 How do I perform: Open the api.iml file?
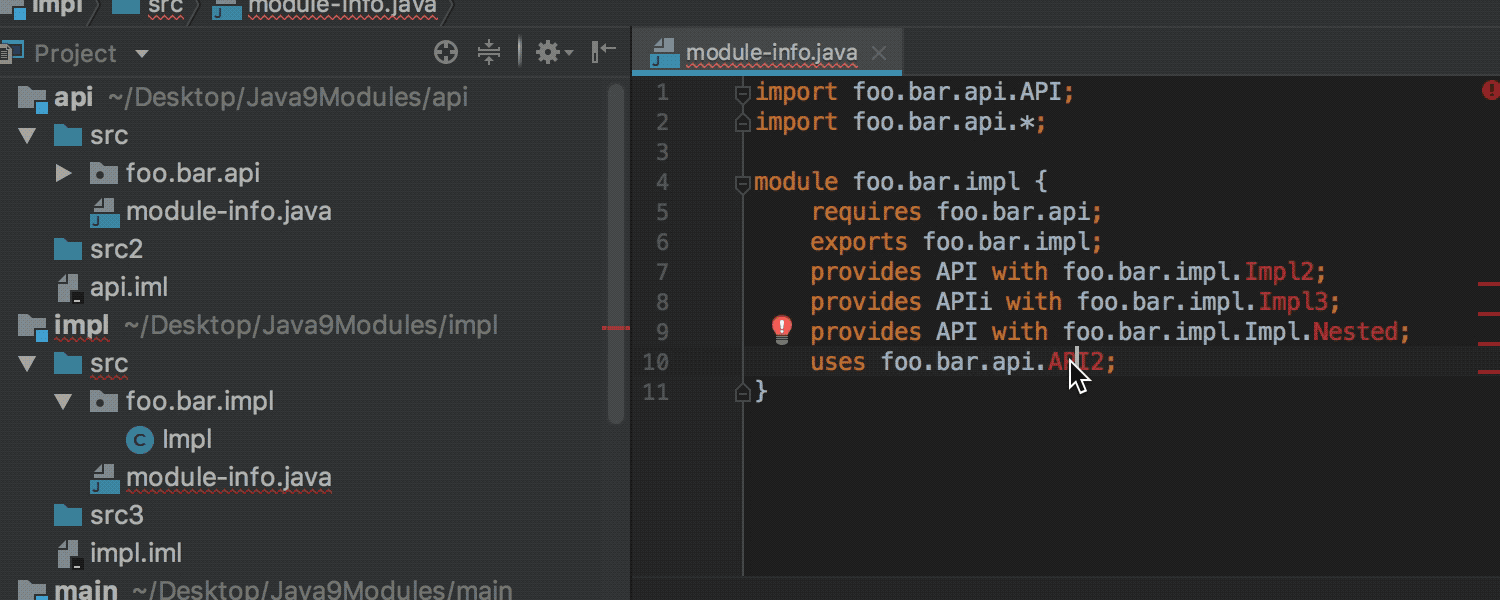(128, 287)
